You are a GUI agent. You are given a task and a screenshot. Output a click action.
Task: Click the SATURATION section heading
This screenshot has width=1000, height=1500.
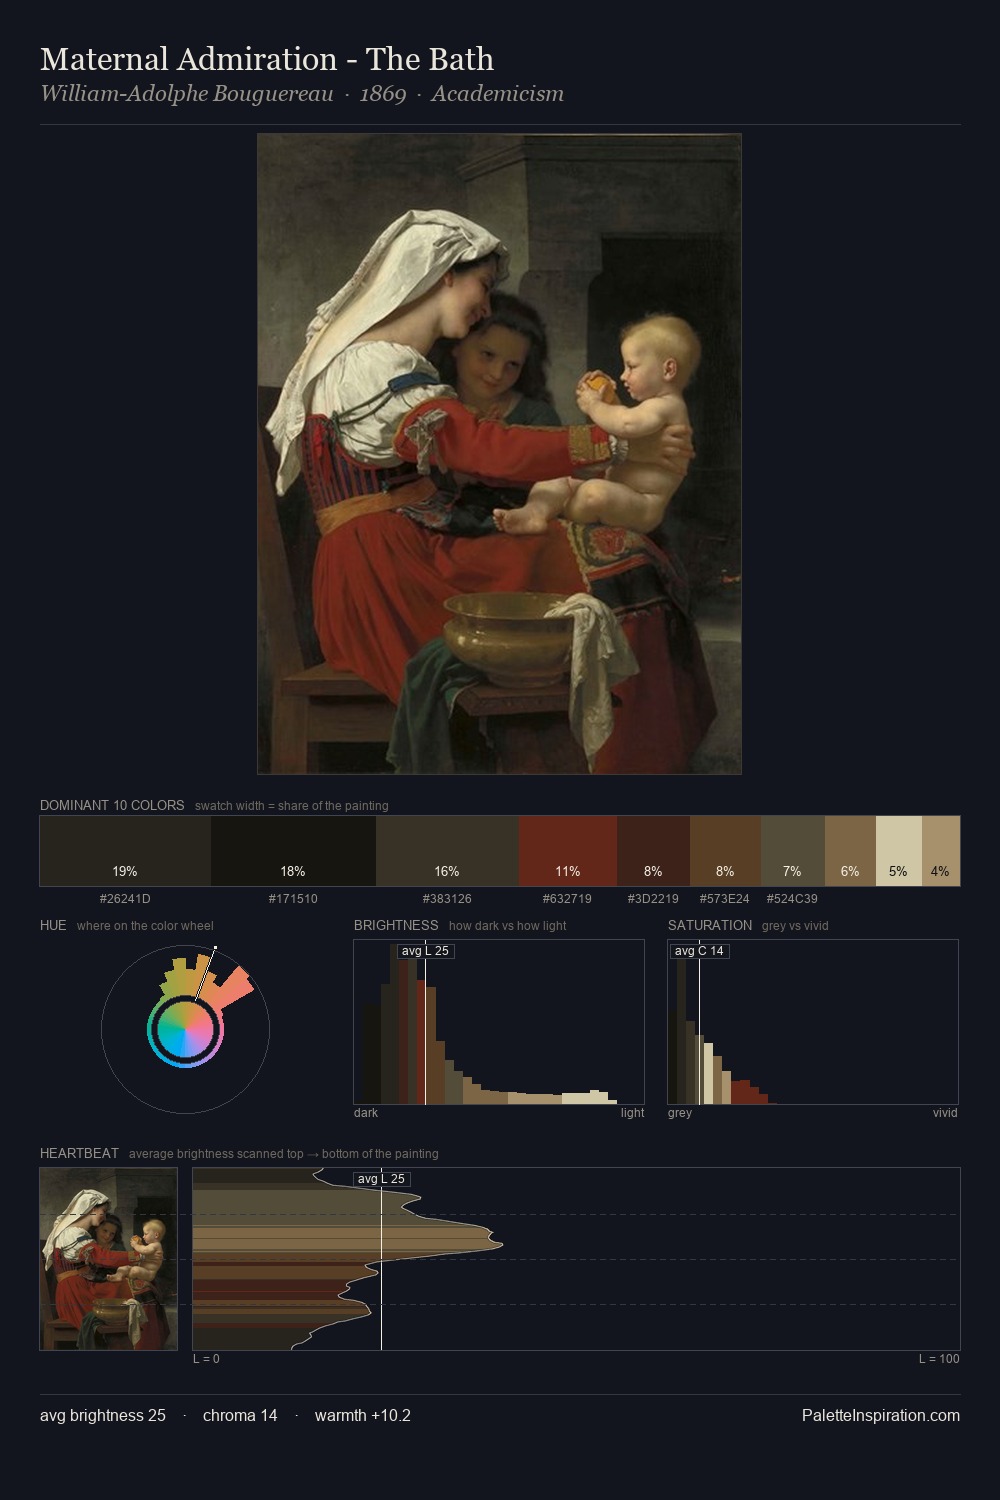tap(710, 925)
